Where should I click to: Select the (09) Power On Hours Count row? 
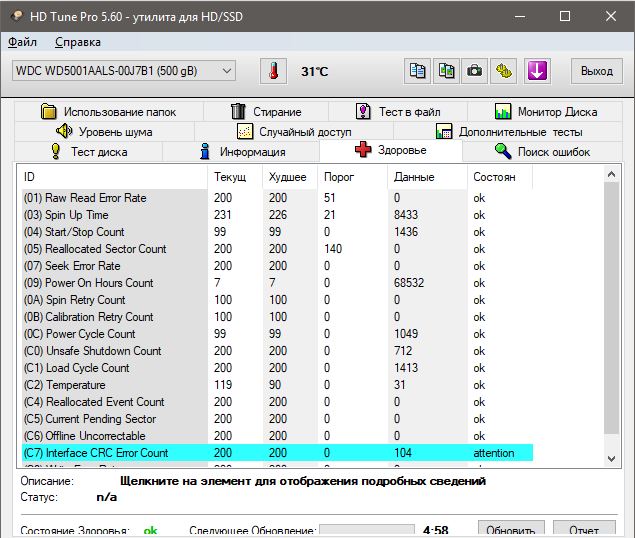(x=277, y=283)
